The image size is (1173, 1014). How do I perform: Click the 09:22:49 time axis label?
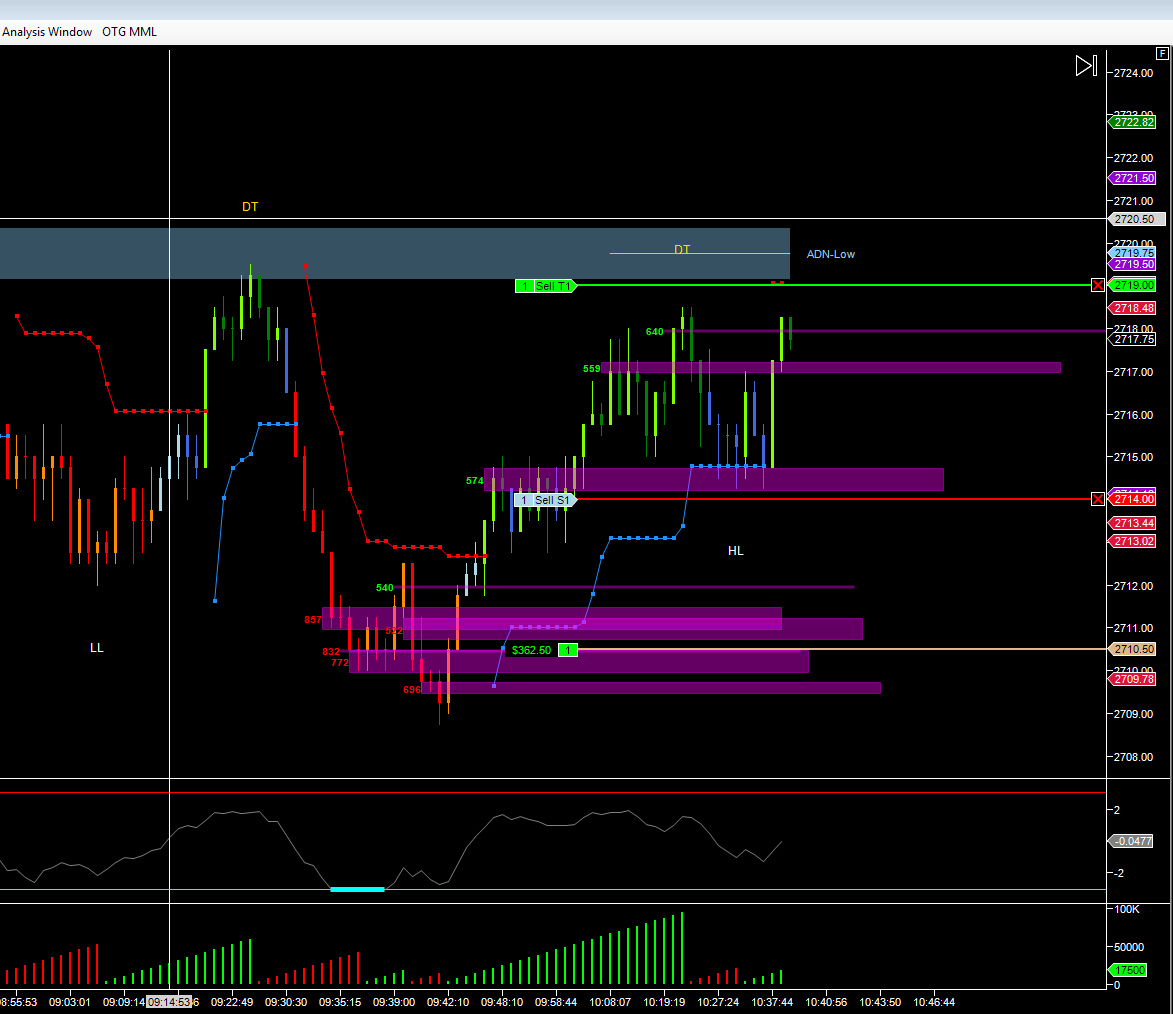232,1002
